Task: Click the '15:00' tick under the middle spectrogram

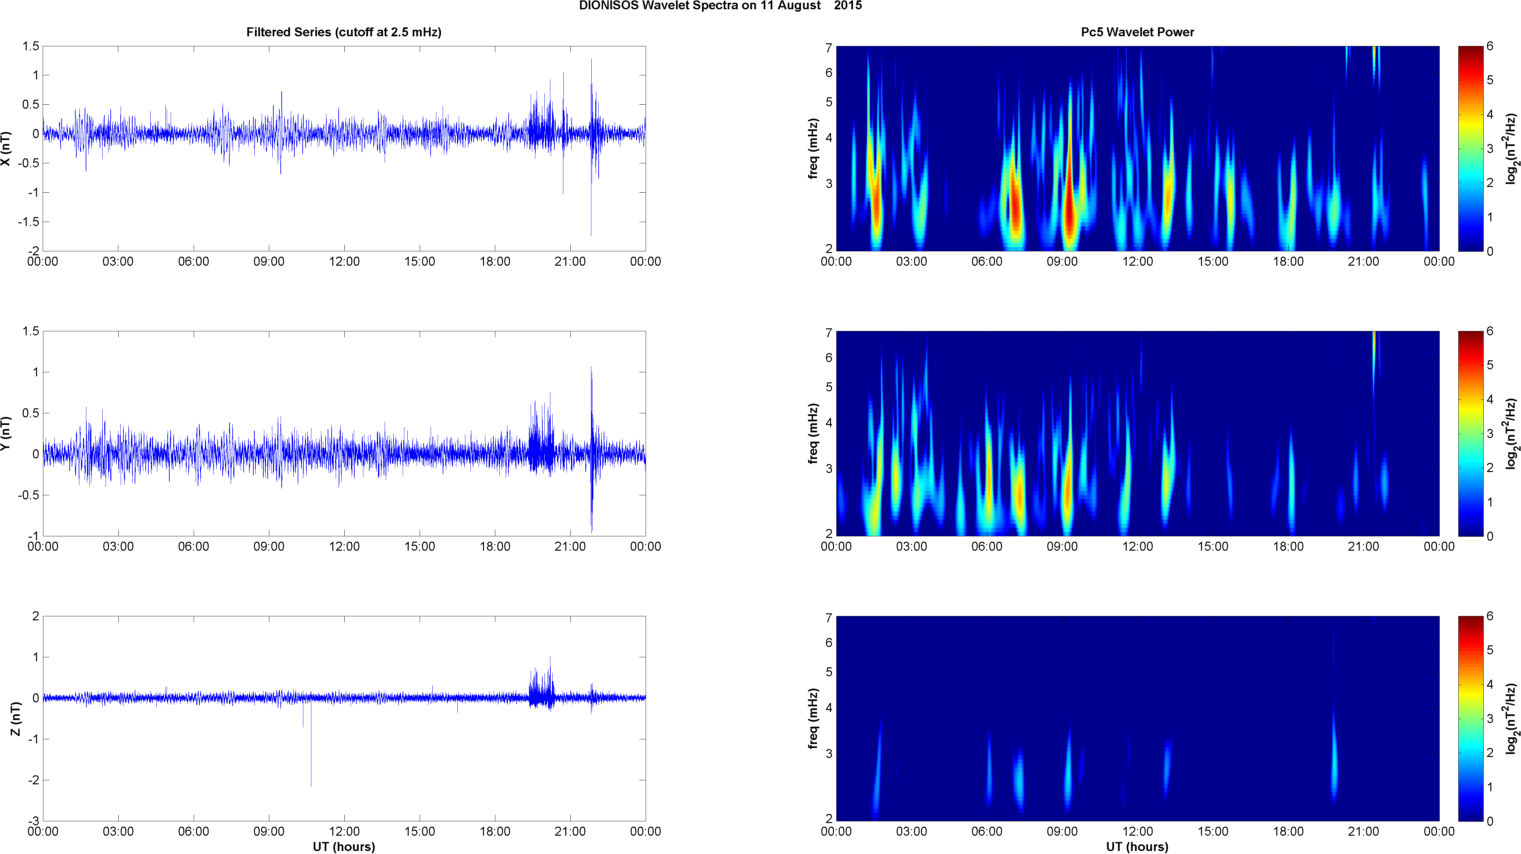Action: (1213, 546)
